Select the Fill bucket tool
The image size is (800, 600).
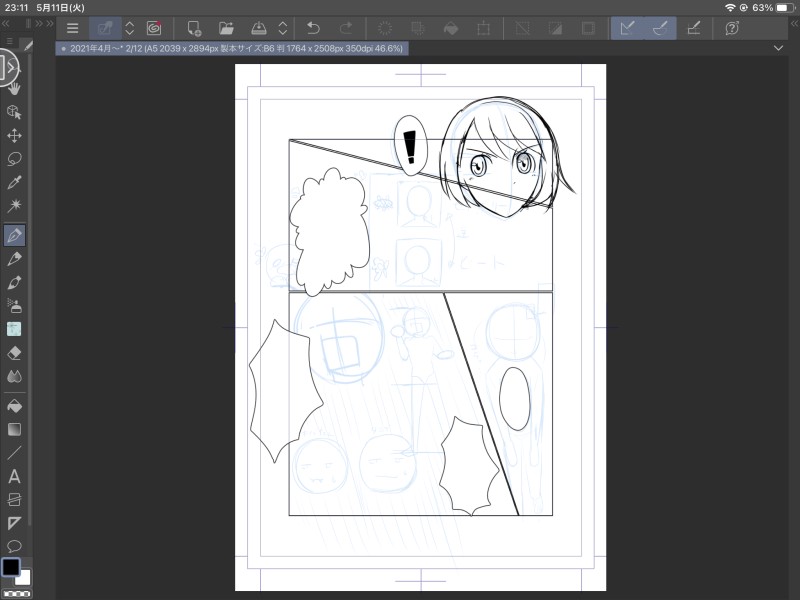[14, 406]
